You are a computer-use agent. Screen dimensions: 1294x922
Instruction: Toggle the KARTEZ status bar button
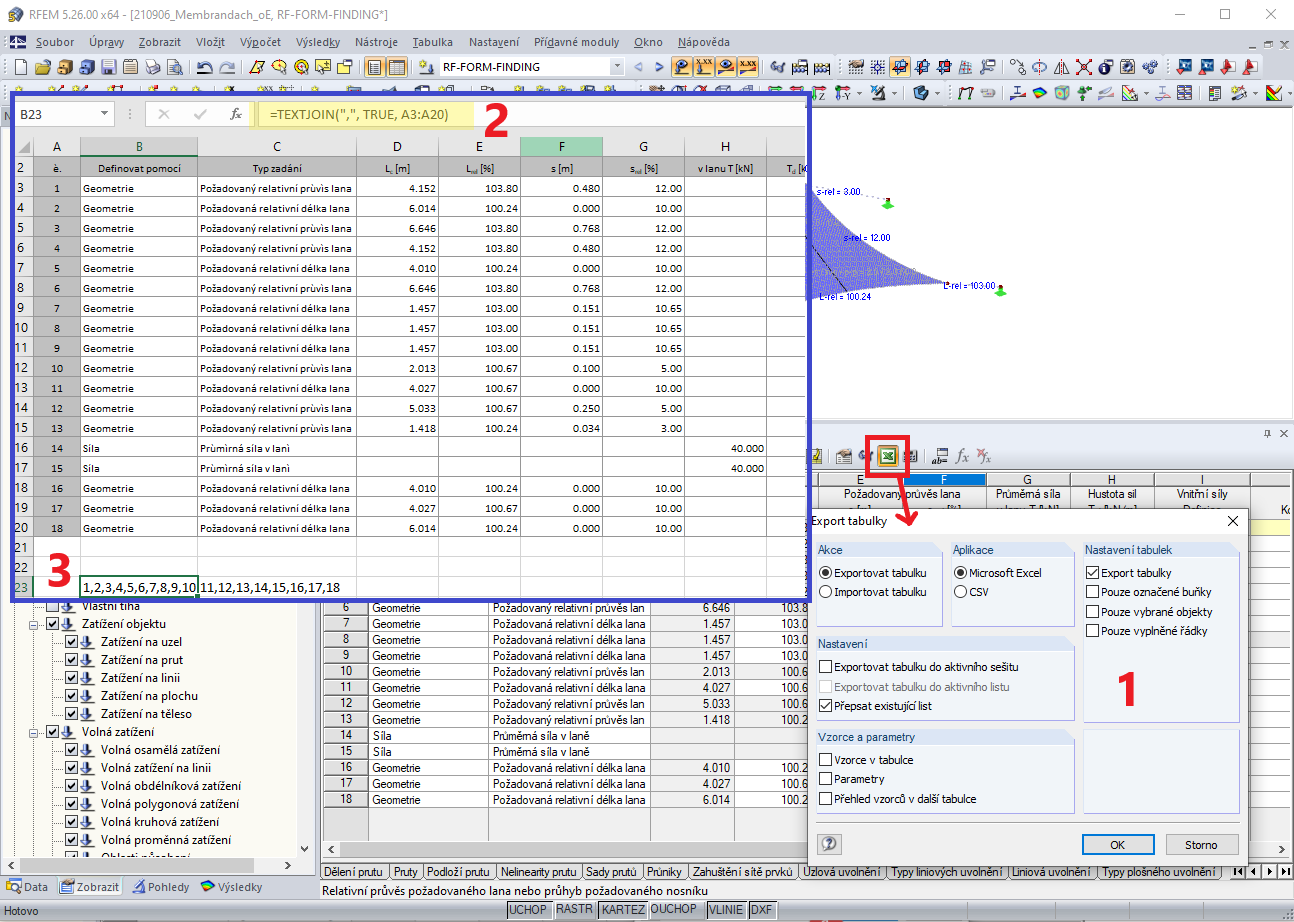621,910
